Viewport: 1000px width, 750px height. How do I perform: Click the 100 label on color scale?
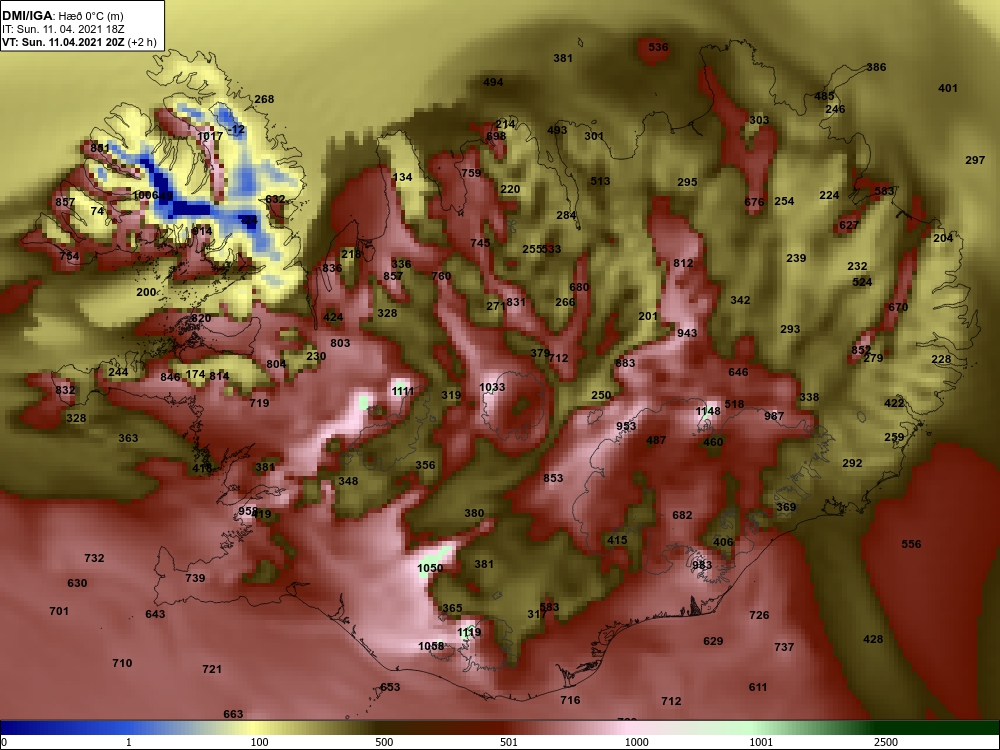(260, 742)
